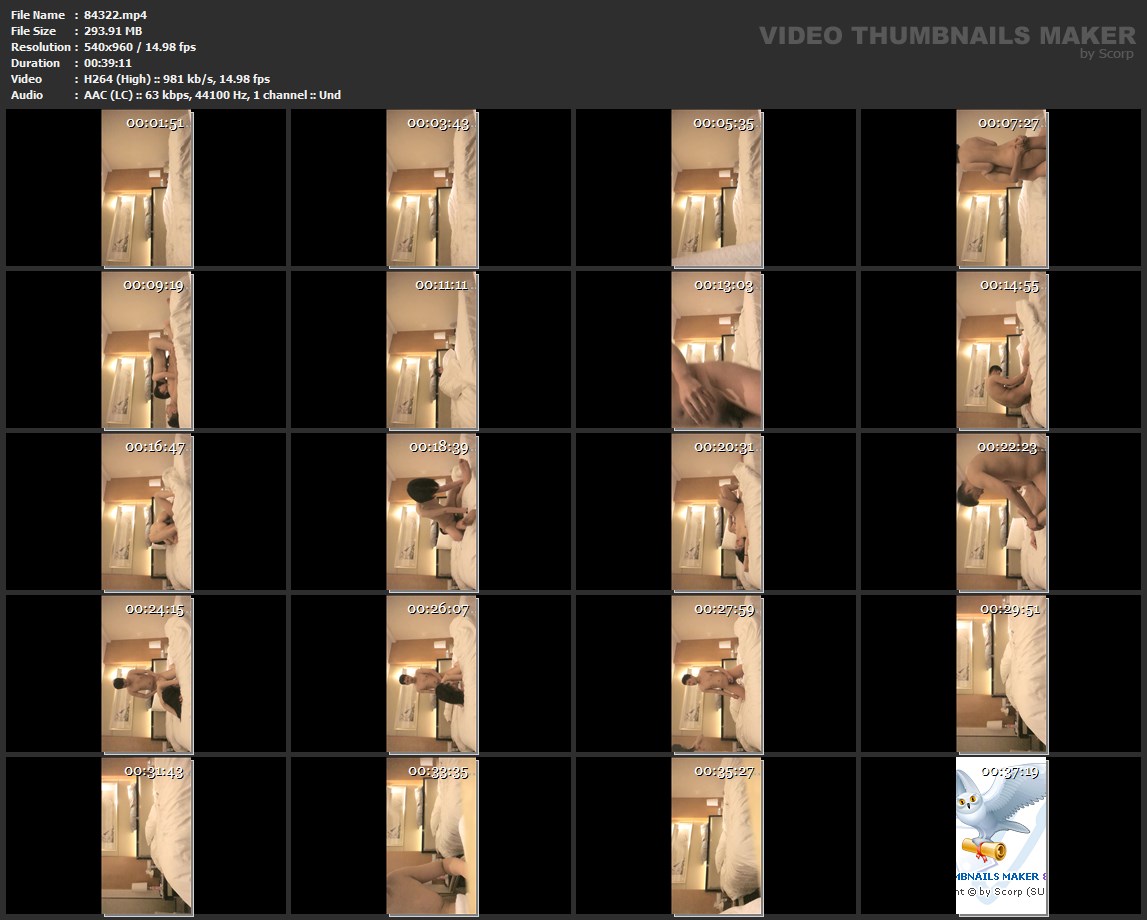Viewport: 1147px width, 920px height.
Task: Click the duration value 00:39:11
Action: 108,63
